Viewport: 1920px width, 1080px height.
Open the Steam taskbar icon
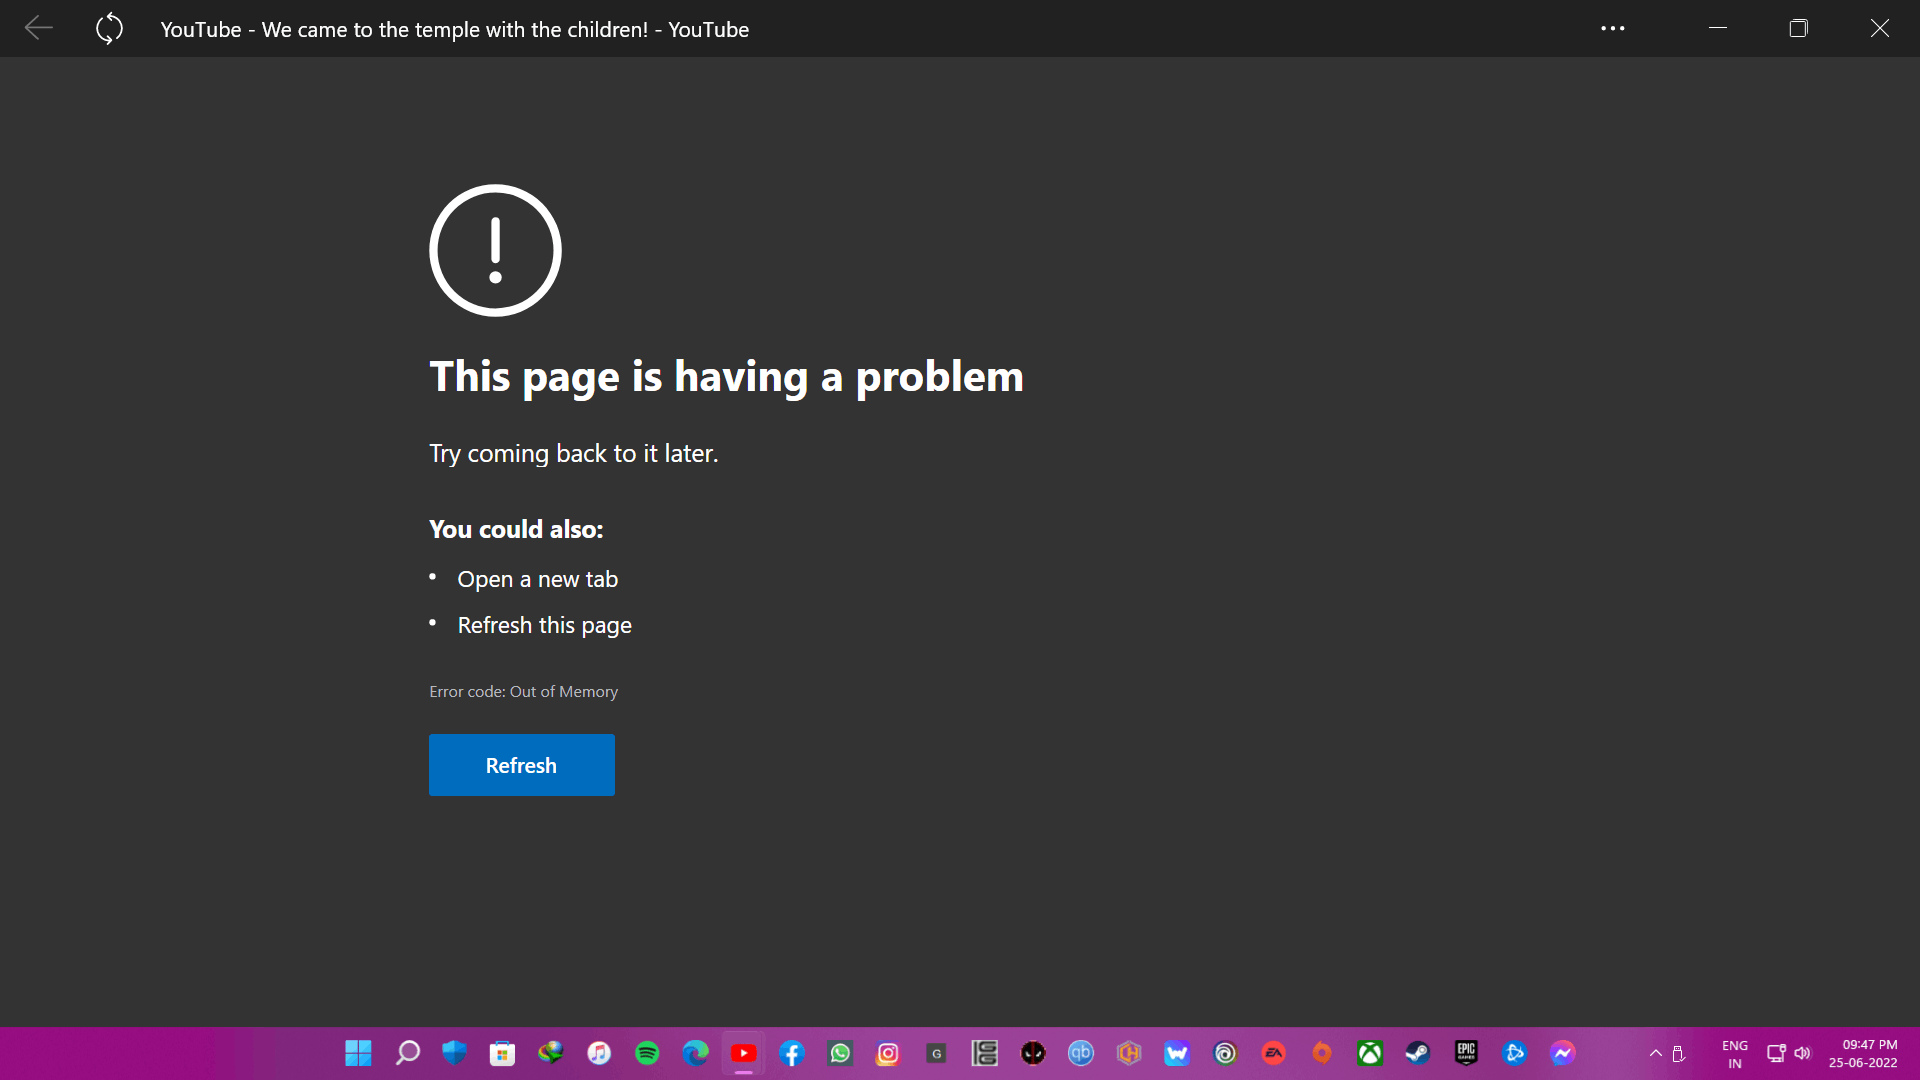click(1417, 1053)
